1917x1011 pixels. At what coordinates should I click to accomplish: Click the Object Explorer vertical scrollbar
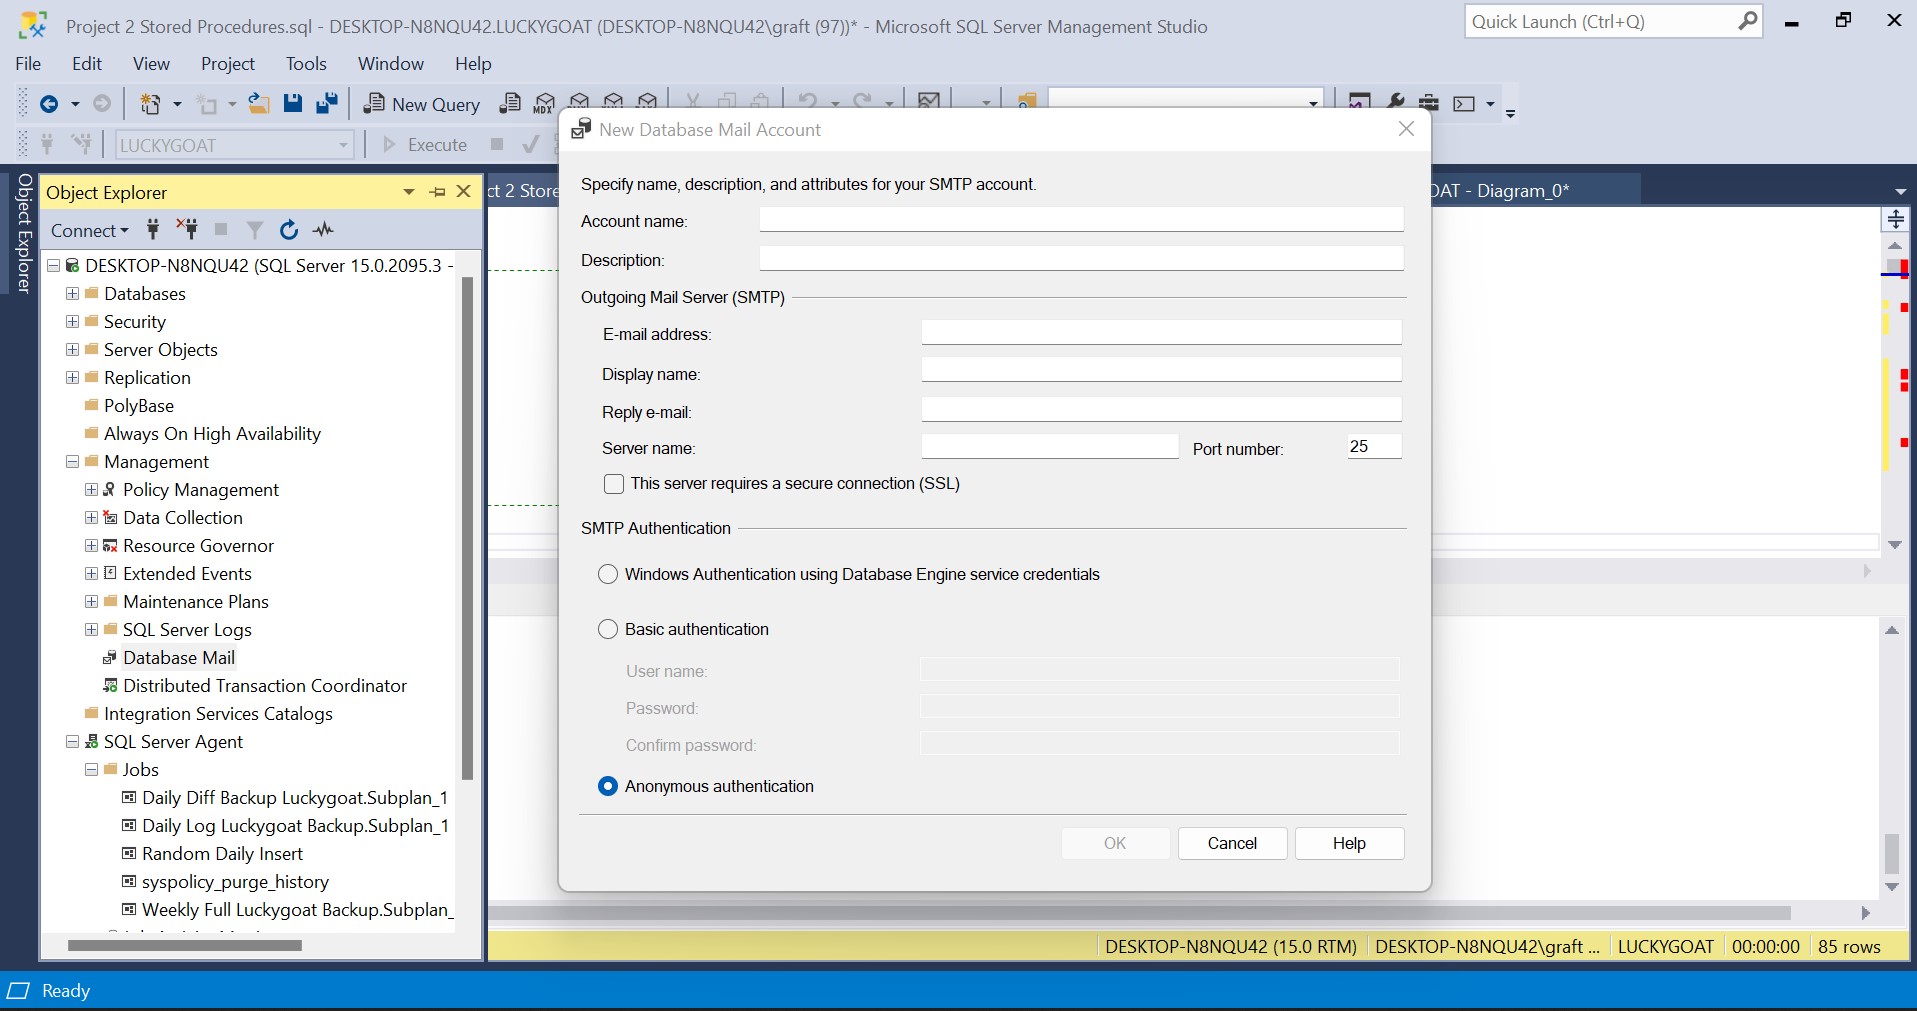click(467, 530)
